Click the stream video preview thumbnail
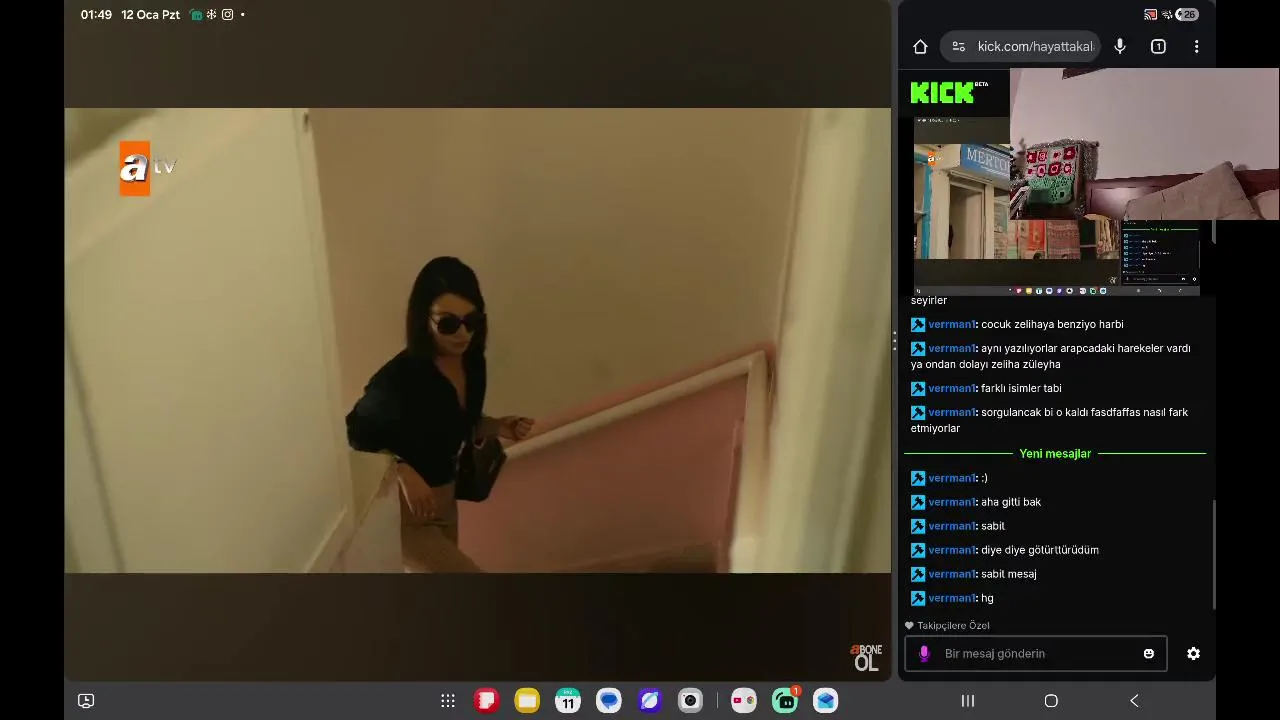Viewport: 1280px width, 720px height. [1057, 206]
